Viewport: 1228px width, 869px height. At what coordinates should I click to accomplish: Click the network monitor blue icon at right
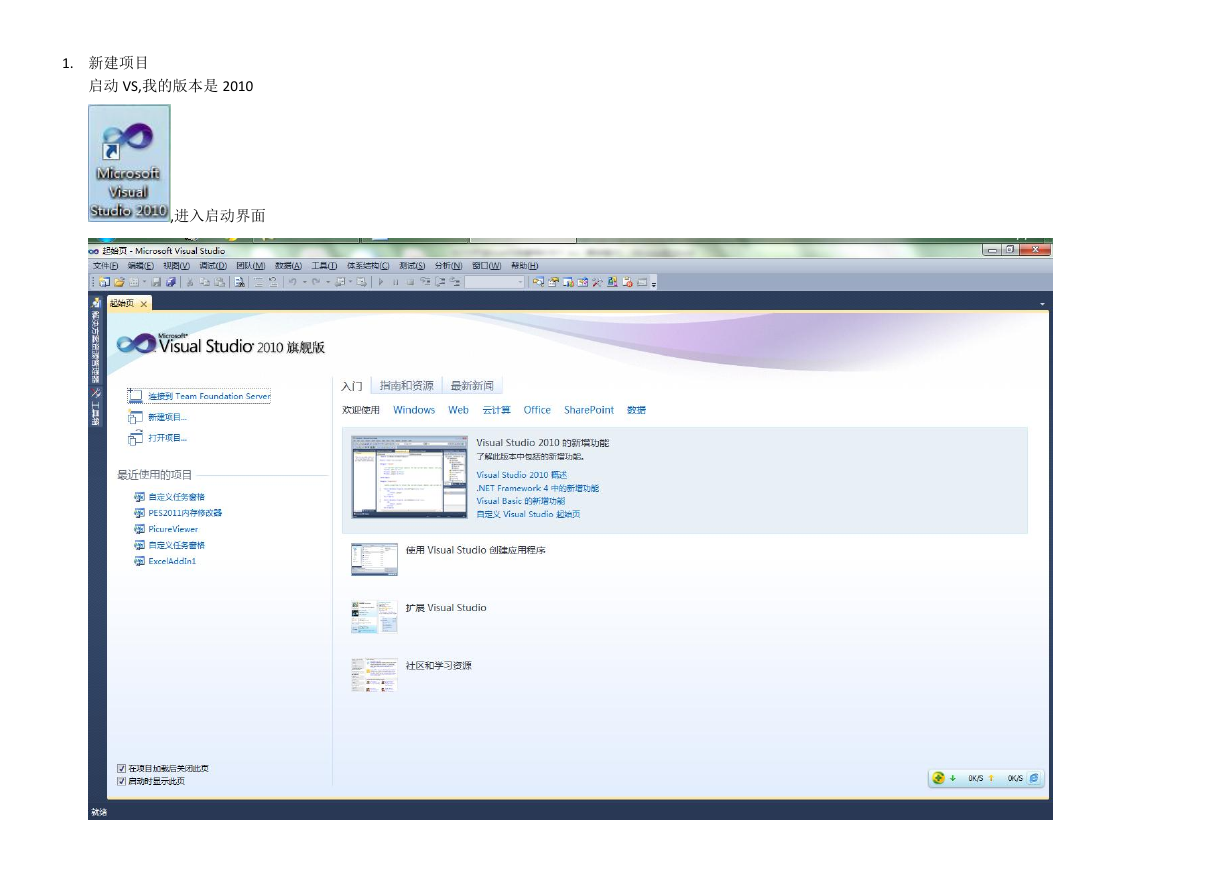[1034, 778]
